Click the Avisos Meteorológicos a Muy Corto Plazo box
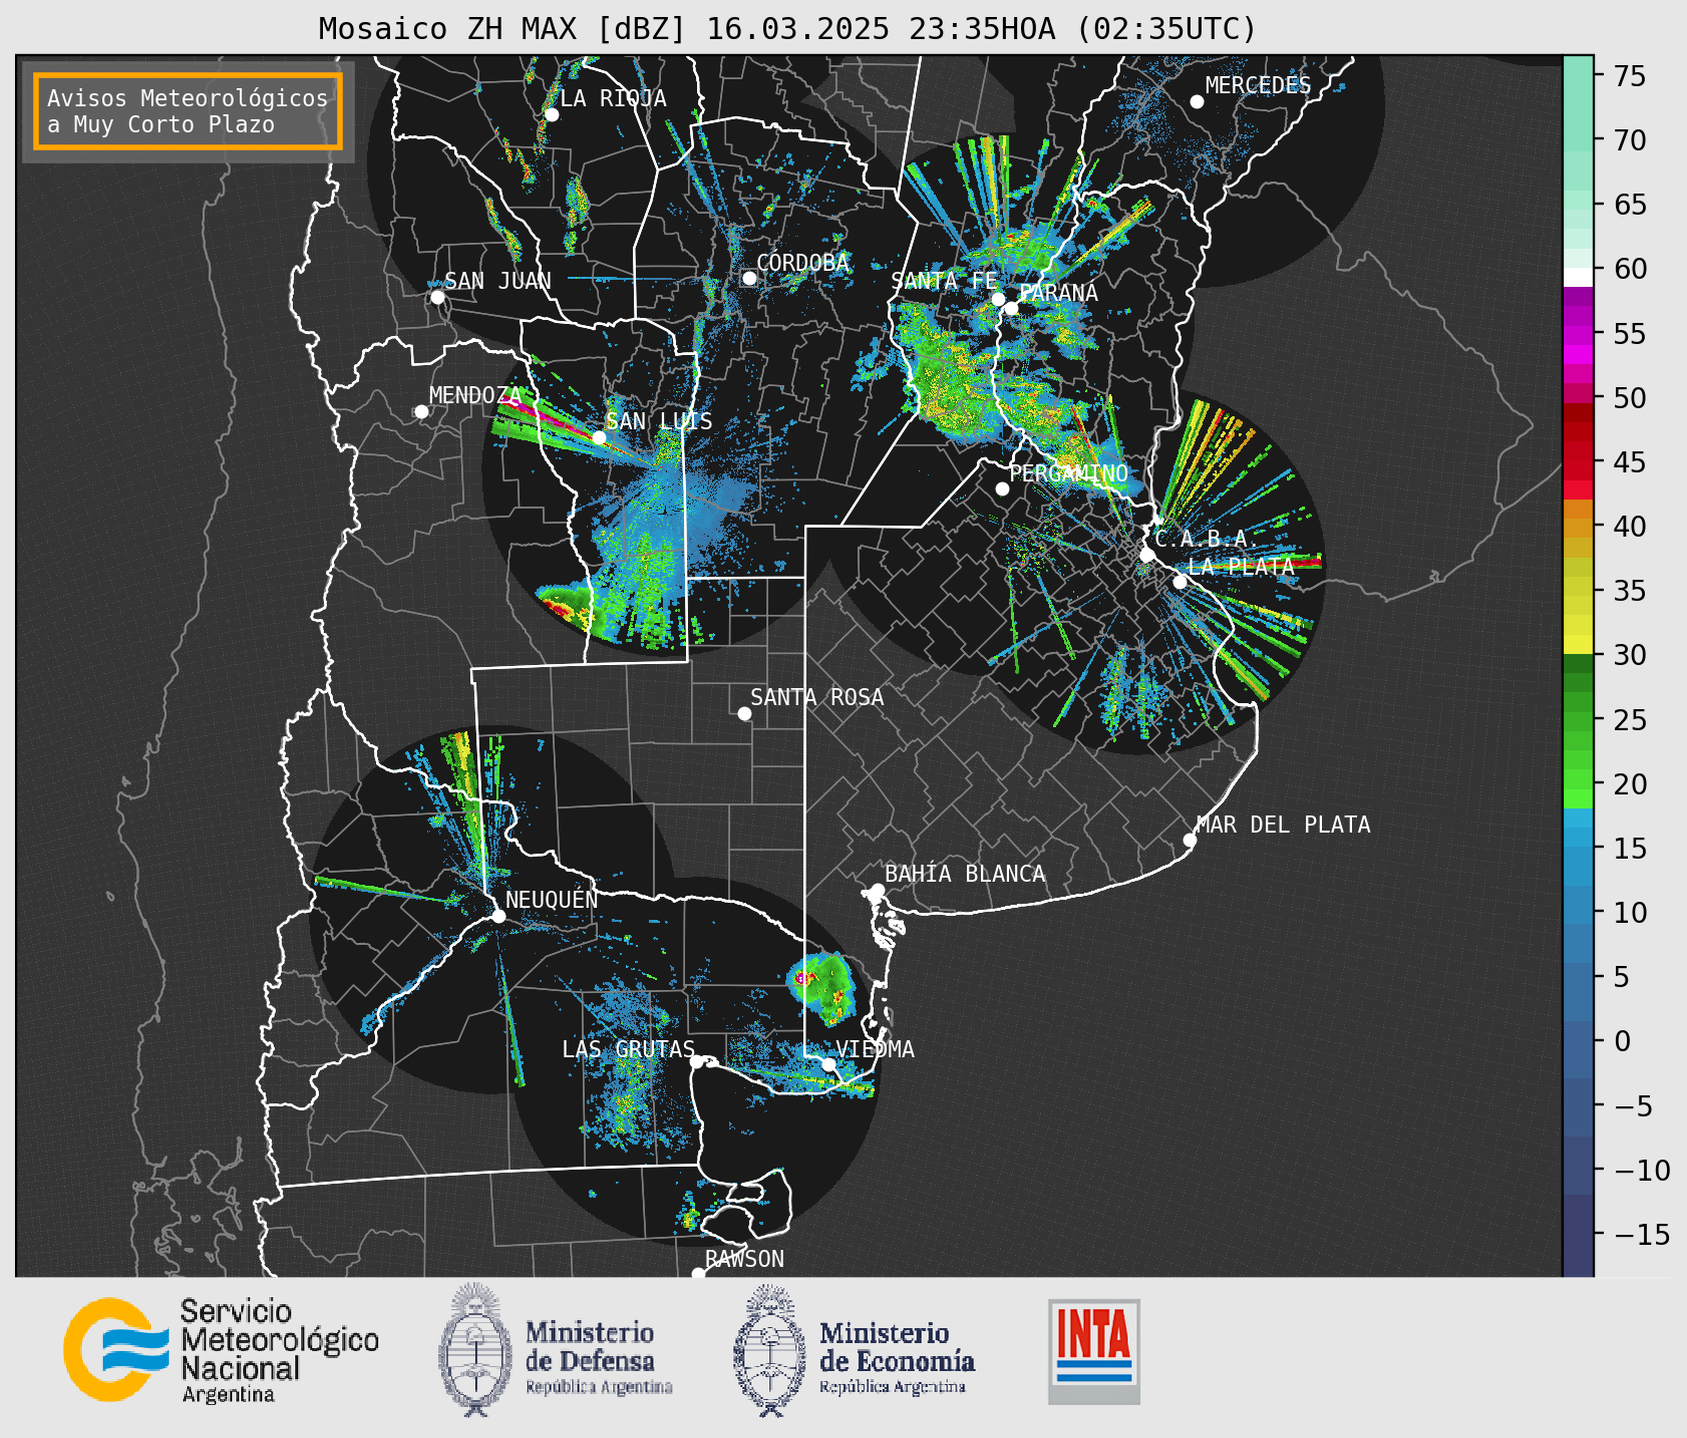 [x=188, y=111]
